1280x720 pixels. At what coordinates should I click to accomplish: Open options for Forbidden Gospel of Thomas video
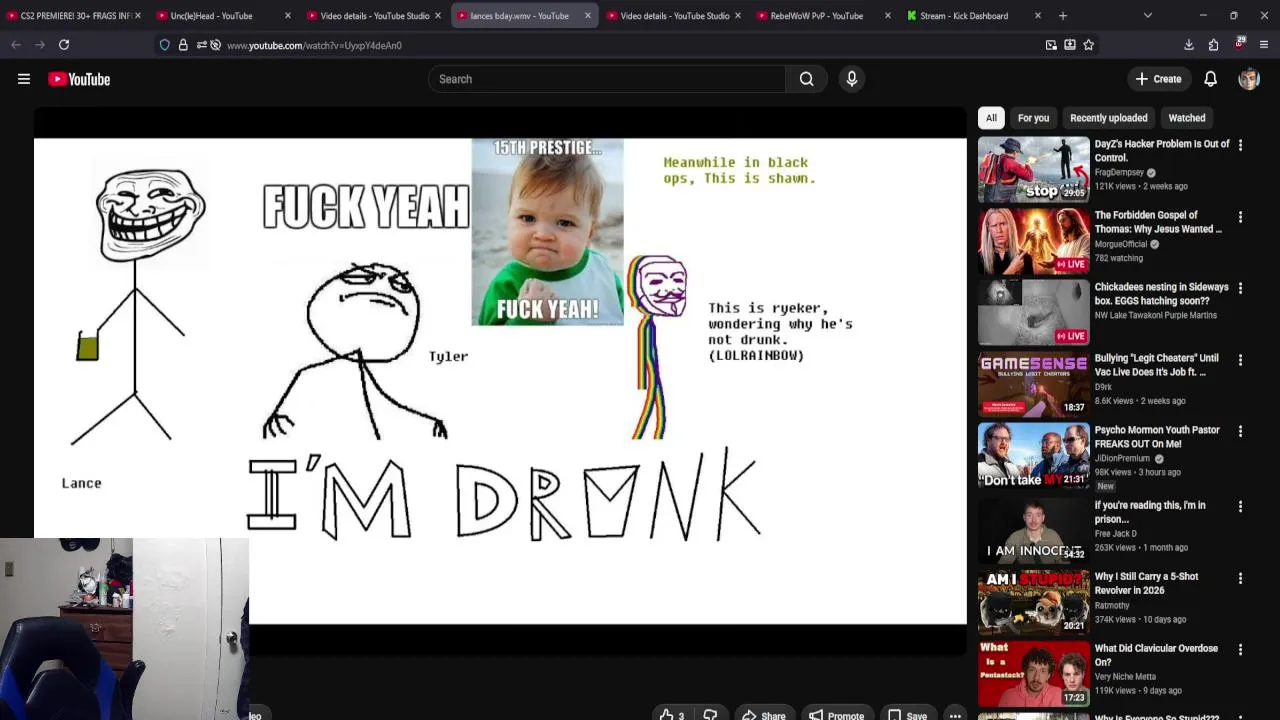click(1240, 217)
